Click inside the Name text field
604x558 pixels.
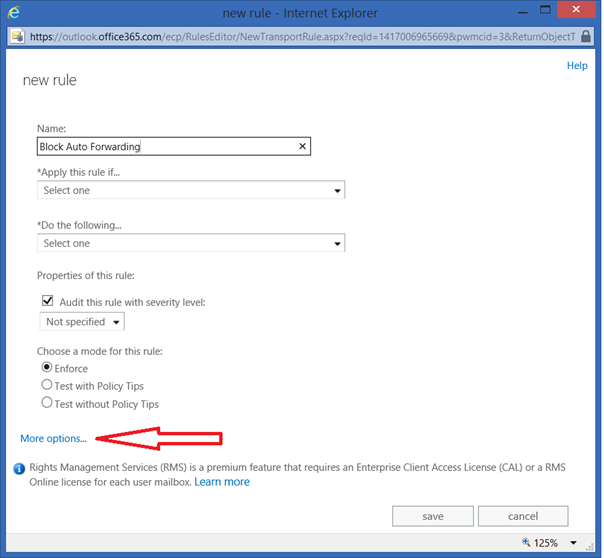click(165, 146)
